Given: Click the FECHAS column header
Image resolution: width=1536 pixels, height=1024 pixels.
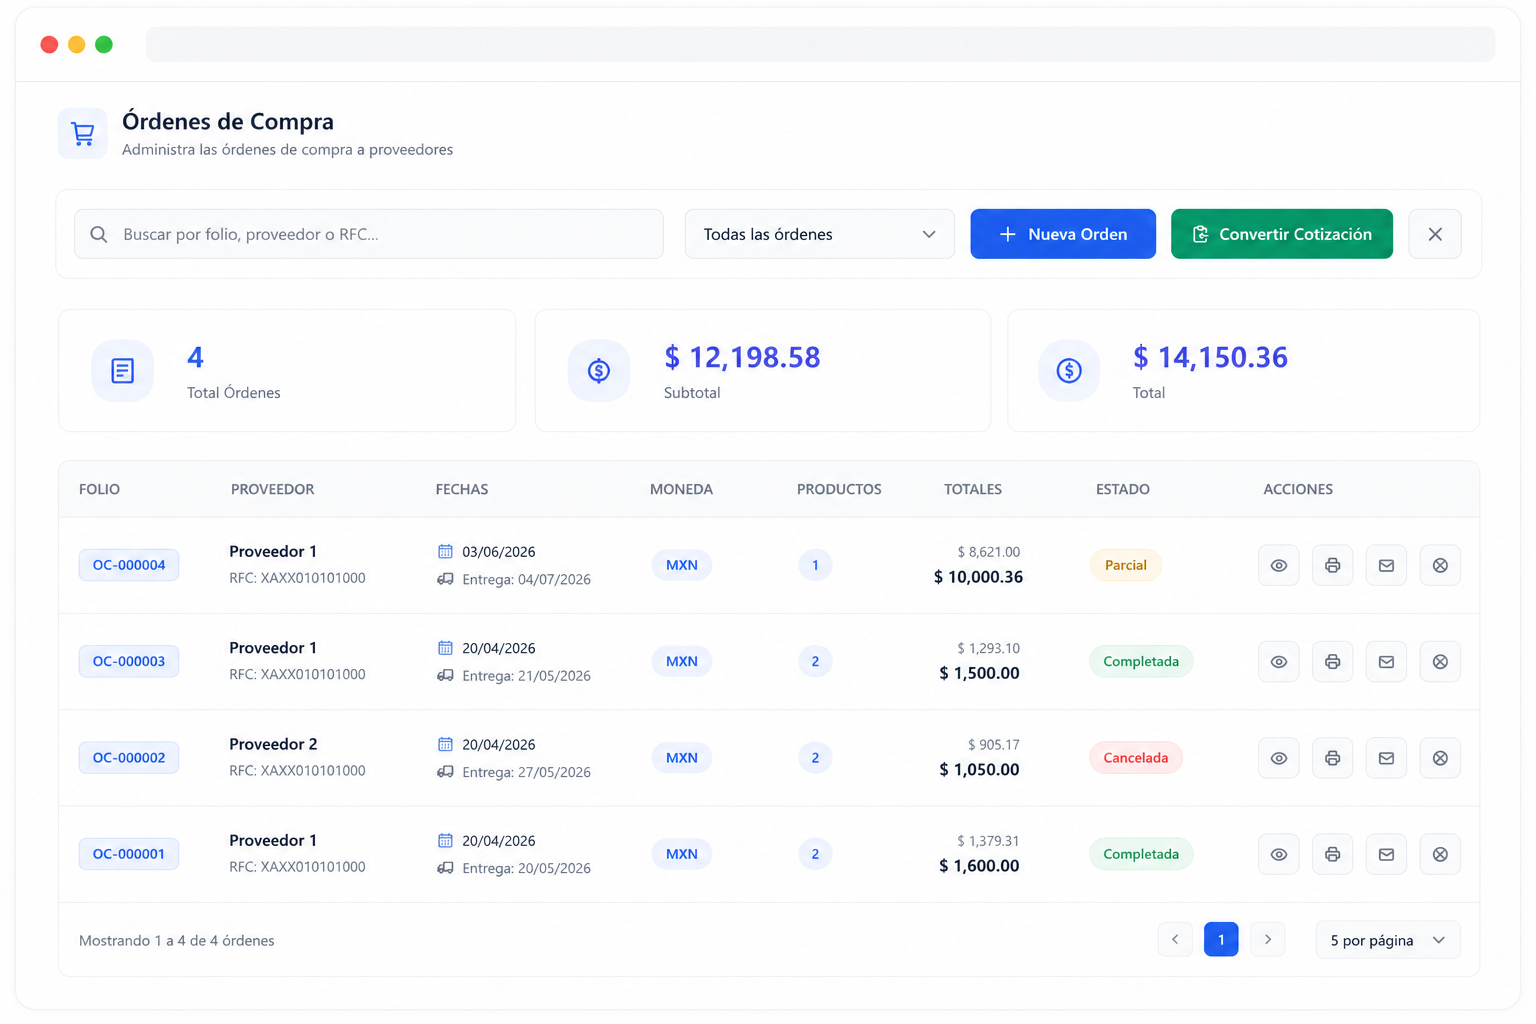Looking at the screenshot, I should tap(462, 489).
